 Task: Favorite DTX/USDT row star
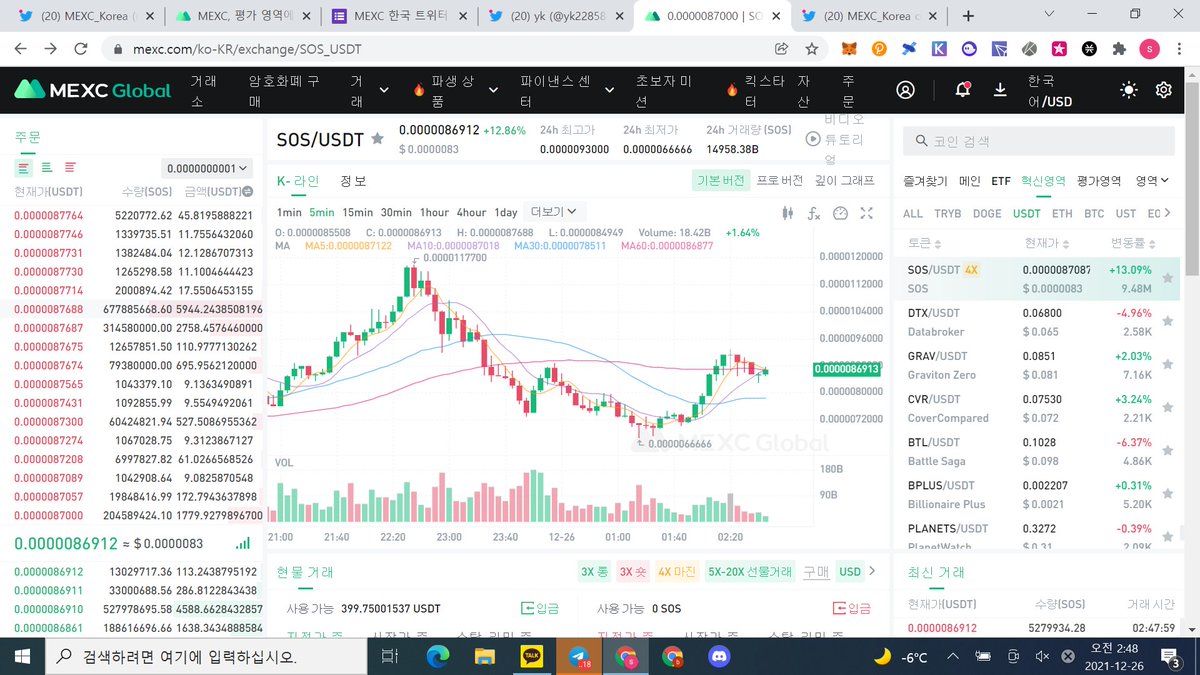pyautogui.click(x=1167, y=321)
